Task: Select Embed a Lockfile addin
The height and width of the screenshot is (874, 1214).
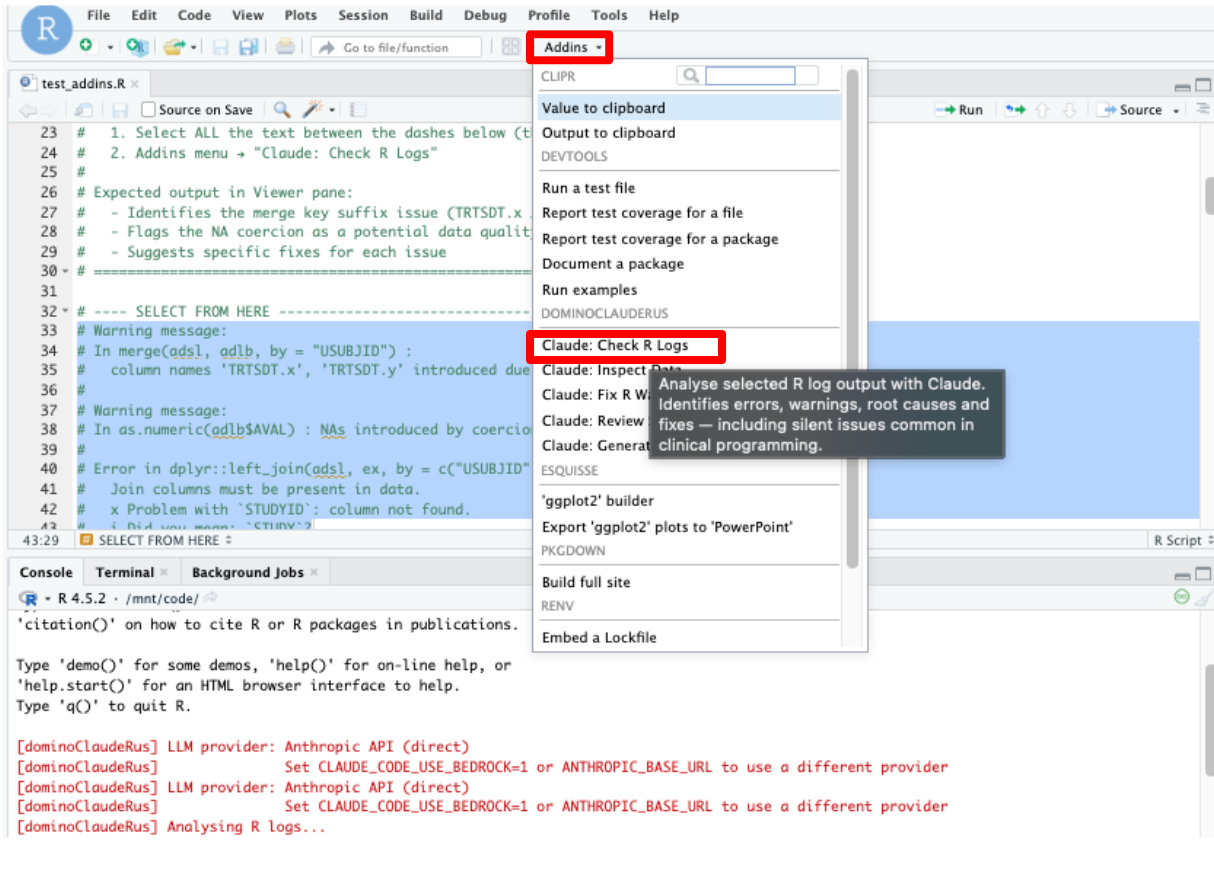Action: [599, 638]
